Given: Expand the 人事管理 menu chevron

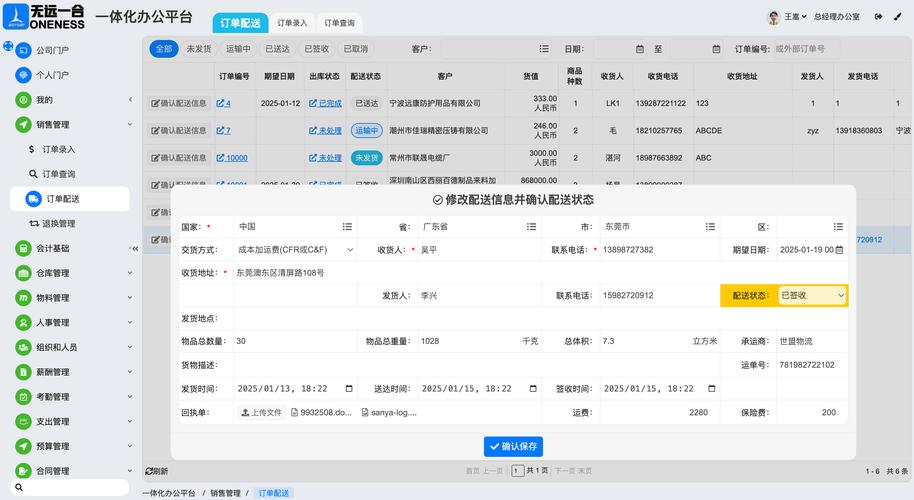Looking at the screenshot, I should (129, 322).
